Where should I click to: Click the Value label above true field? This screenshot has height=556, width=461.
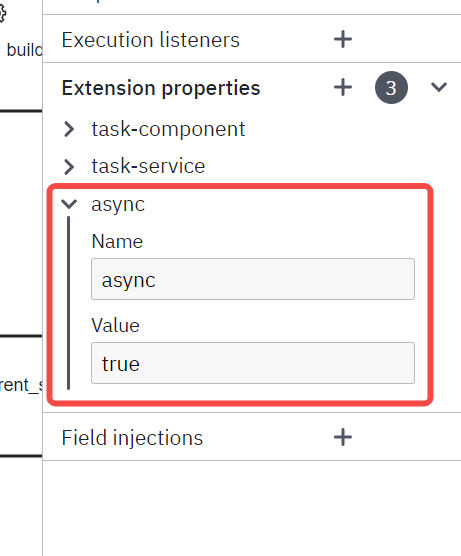(x=116, y=325)
